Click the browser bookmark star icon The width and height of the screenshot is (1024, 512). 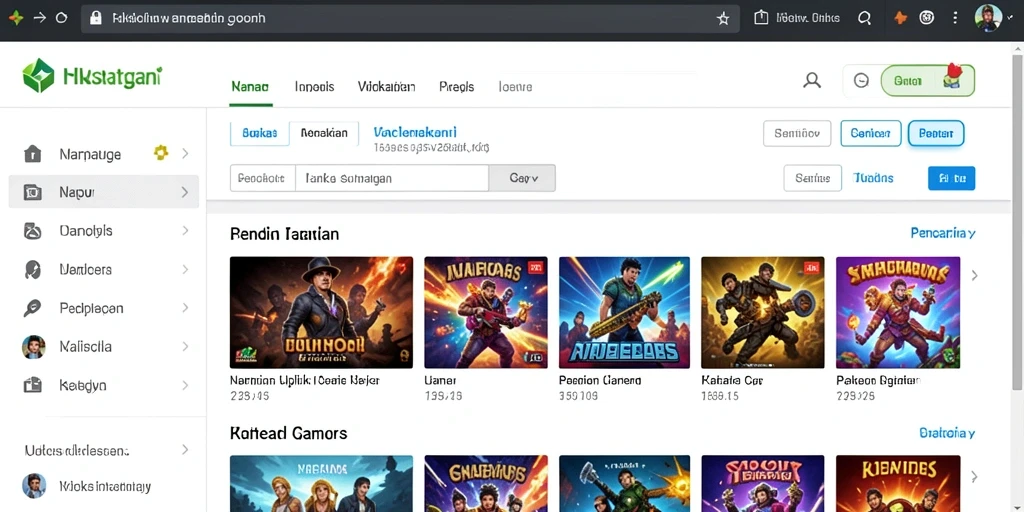[723, 18]
